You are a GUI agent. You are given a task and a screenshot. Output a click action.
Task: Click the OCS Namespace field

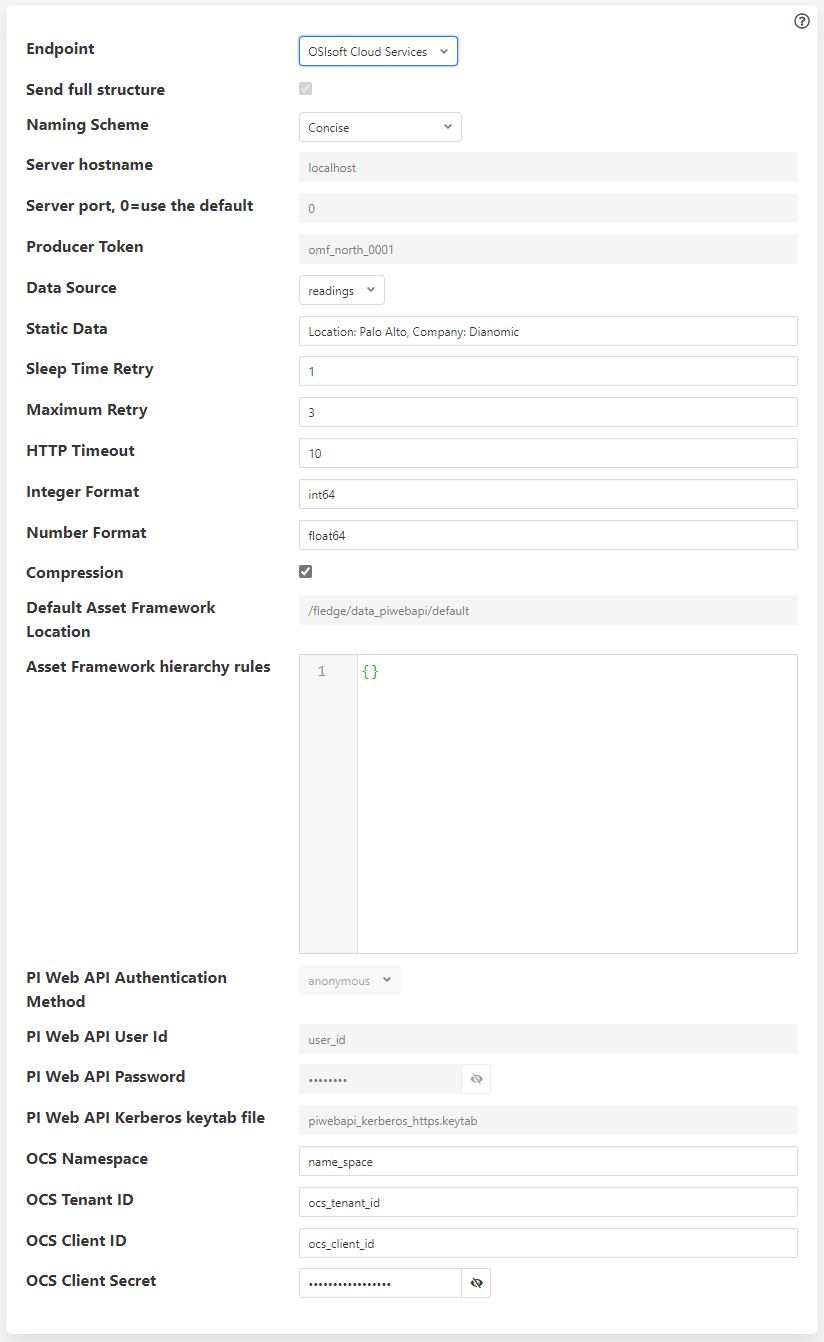pos(548,1161)
